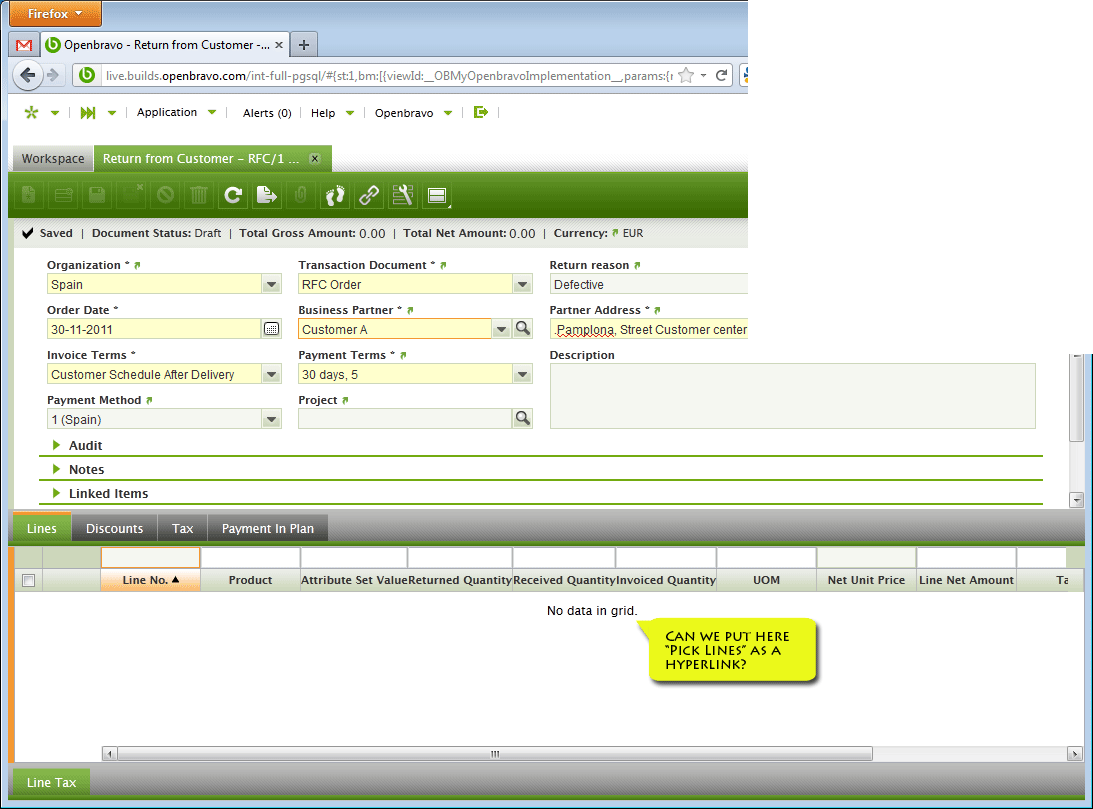Sort by Line No. column header
Image resolution: width=1093 pixels, height=809 pixels.
click(x=151, y=580)
